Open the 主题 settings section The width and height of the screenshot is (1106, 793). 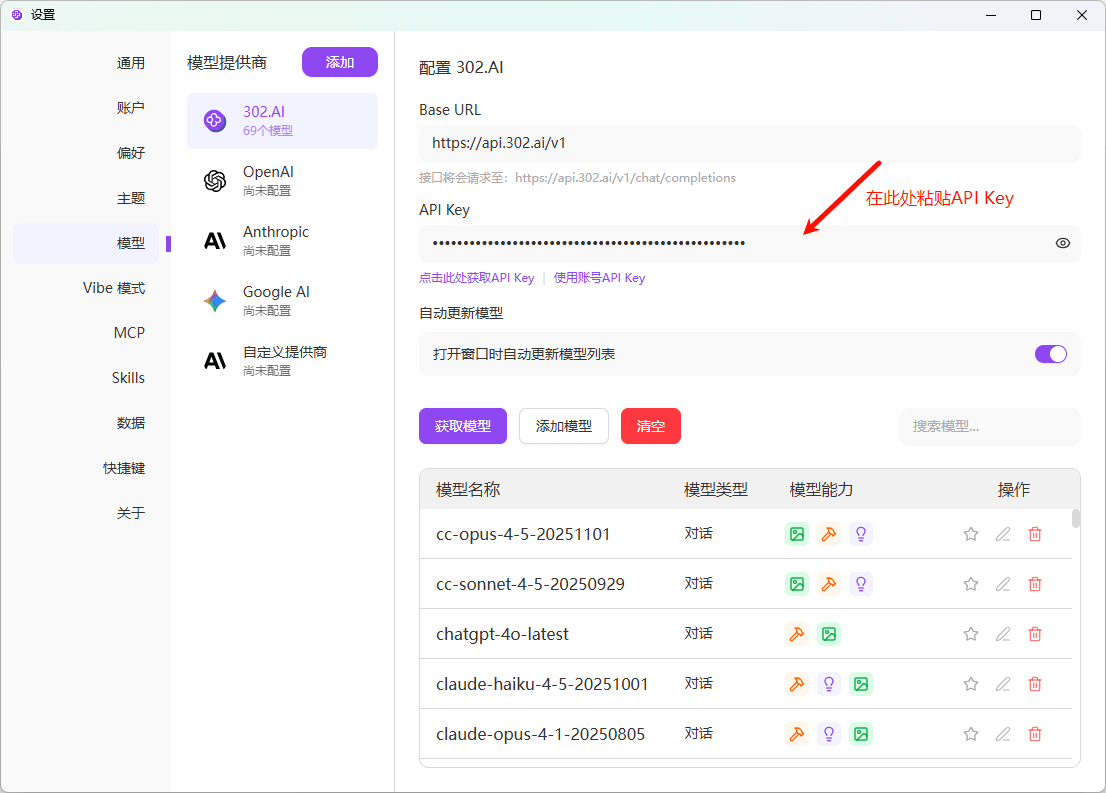(x=130, y=198)
